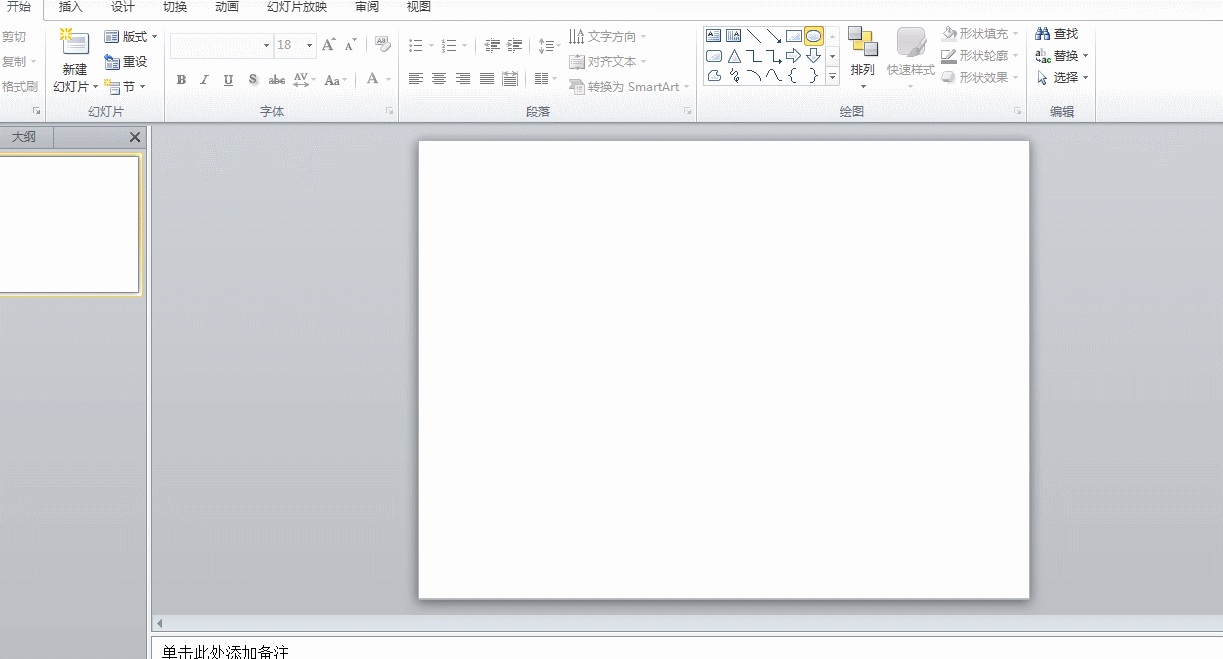Close the outline side panel
This screenshot has height=659, width=1223.
135,137
